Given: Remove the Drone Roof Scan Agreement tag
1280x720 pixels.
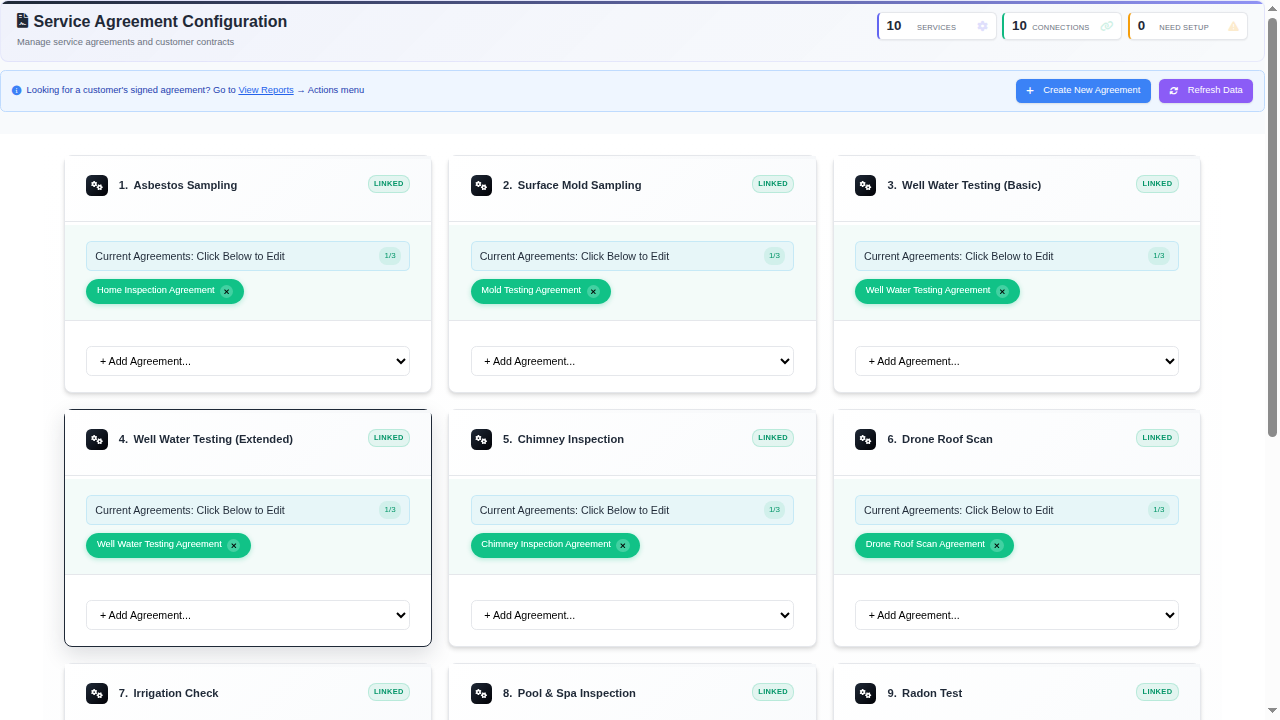Looking at the screenshot, I should pos(997,546).
